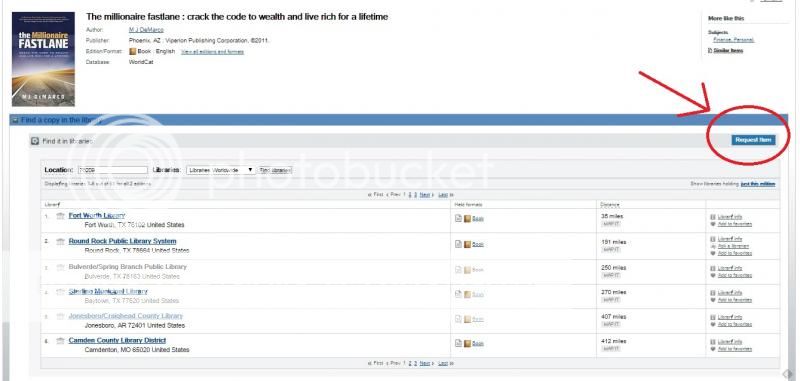Open Jonesboro/Craighead County Library link
800x381 pixels.
tap(126, 316)
